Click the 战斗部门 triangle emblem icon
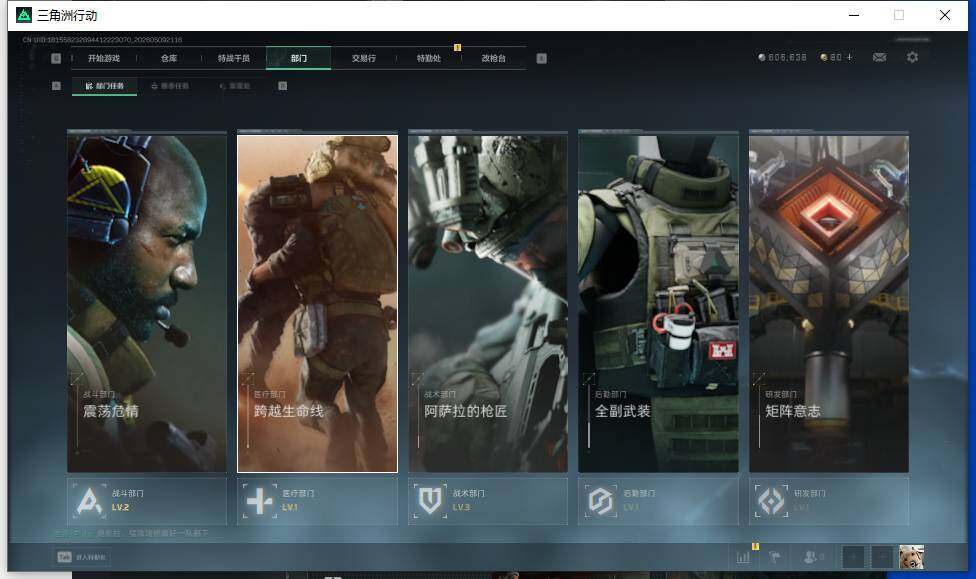The image size is (976, 579). (x=89, y=501)
